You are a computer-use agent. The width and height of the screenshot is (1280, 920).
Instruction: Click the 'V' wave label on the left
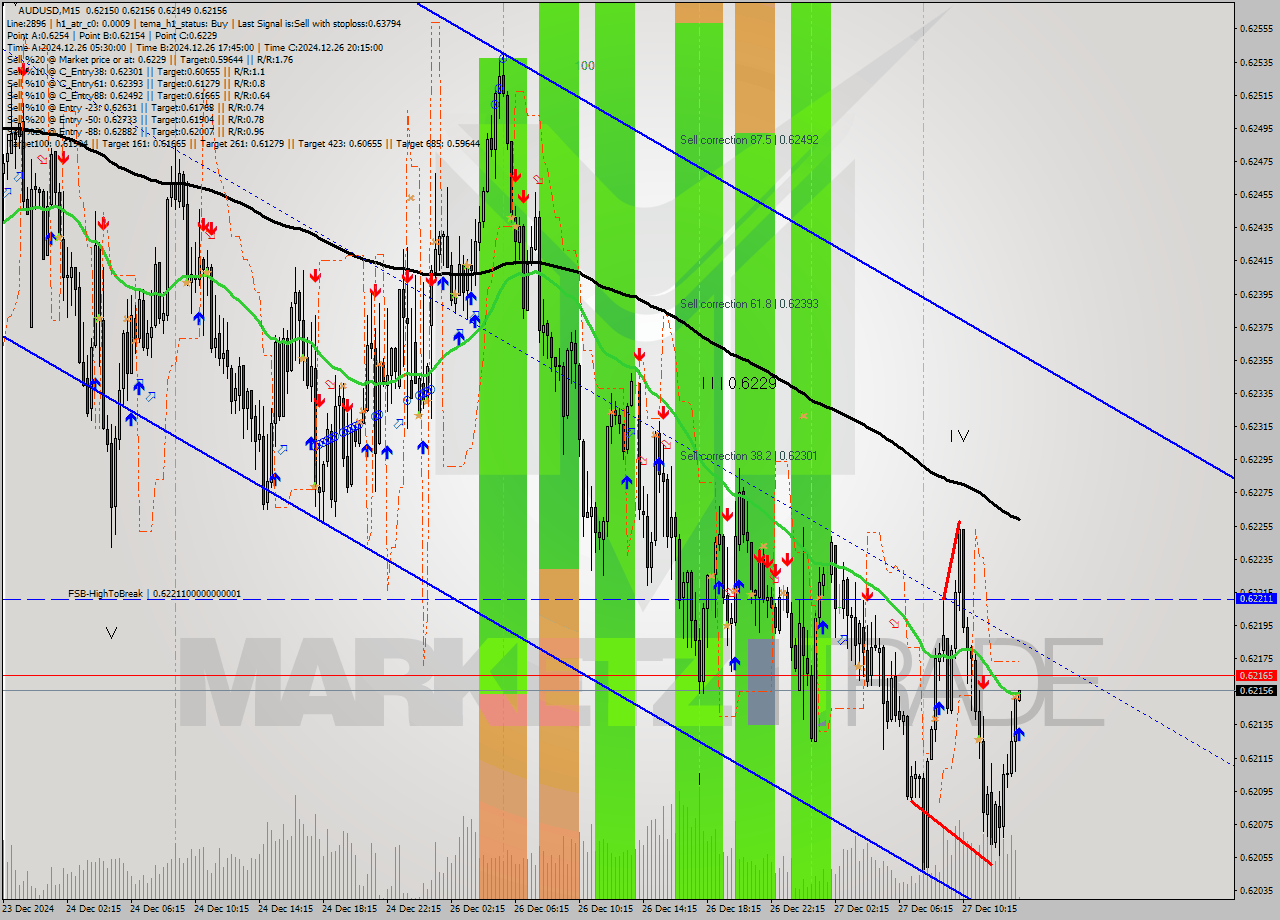111,632
